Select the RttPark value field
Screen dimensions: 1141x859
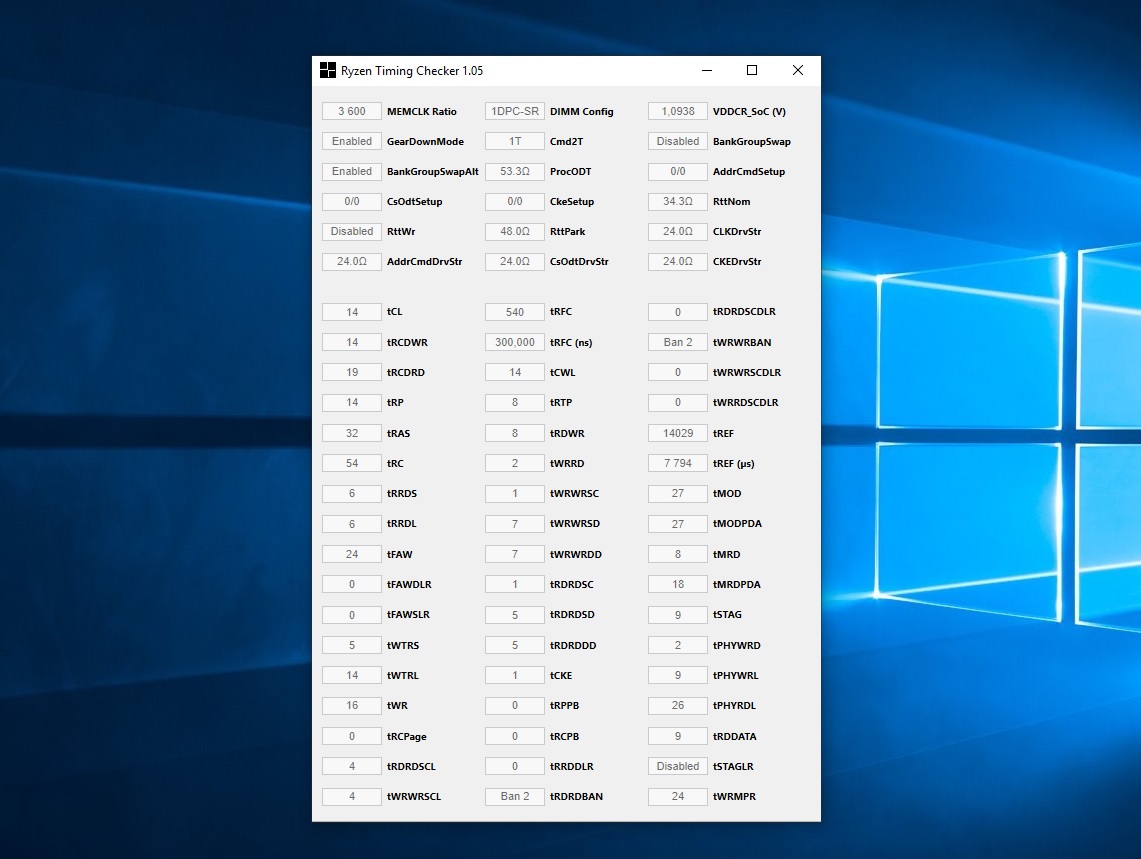[x=515, y=231]
